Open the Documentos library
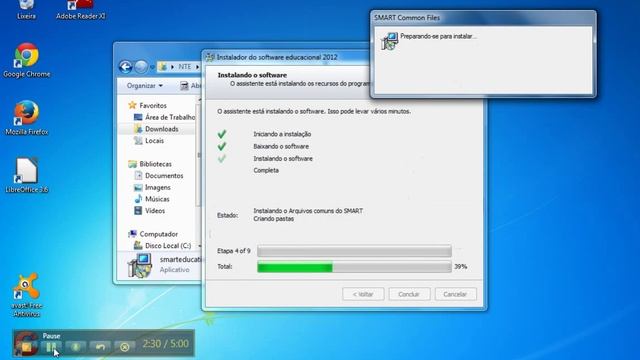The height and width of the screenshot is (360, 640). (159, 176)
